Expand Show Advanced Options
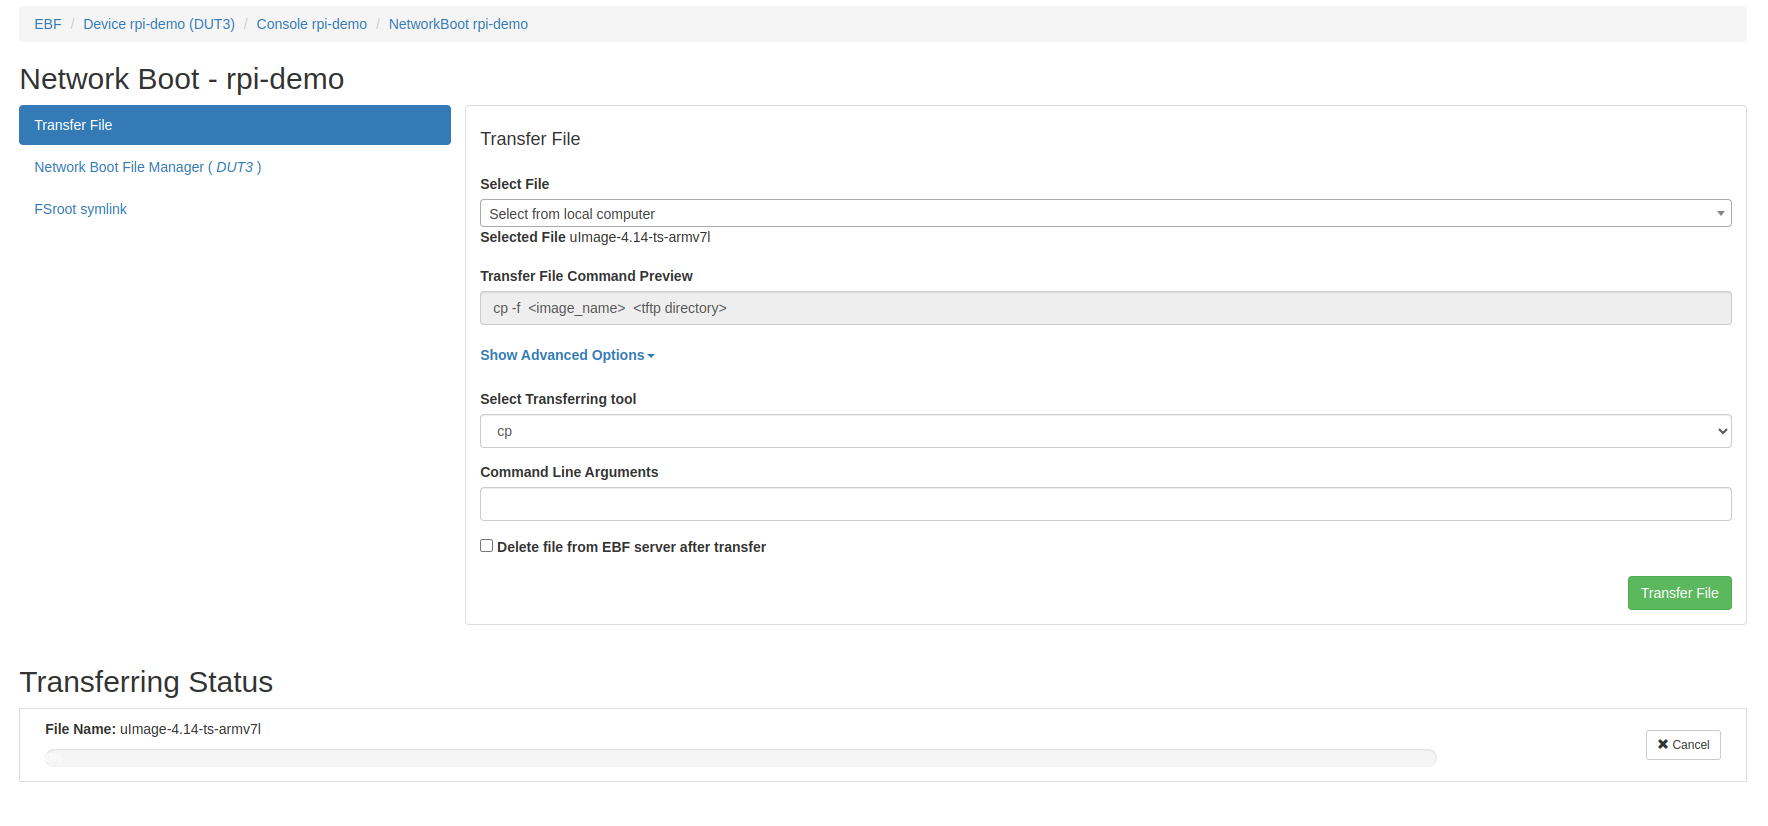 pos(567,355)
